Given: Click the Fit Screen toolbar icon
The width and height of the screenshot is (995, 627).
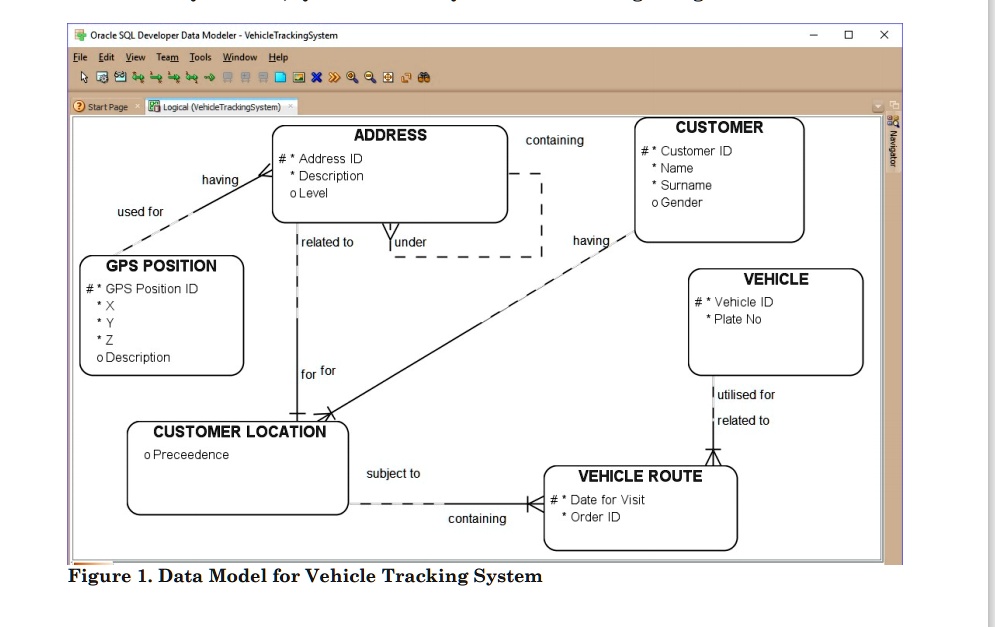Looking at the screenshot, I should pos(387,77).
